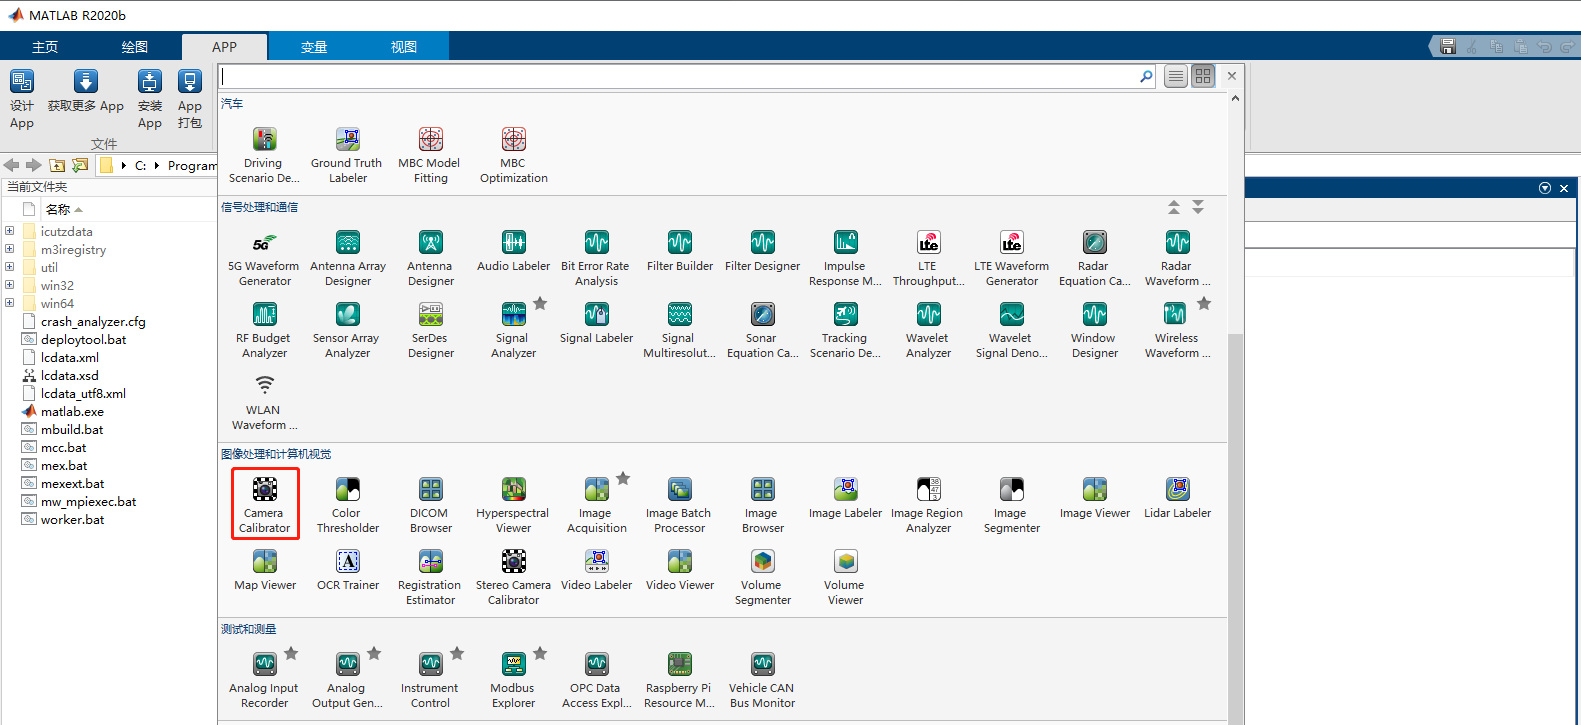Launch the Wavelet Analyzer app
This screenshot has height=725, width=1581.
pos(929,330)
